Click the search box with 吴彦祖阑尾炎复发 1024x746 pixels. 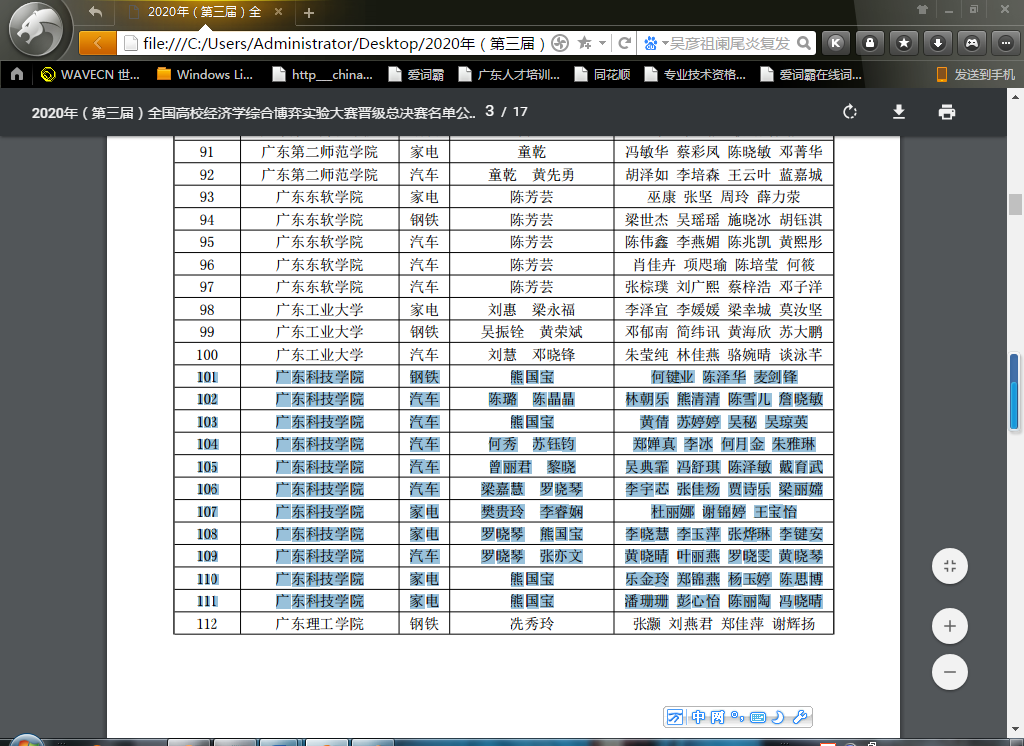pyautogui.click(x=729, y=43)
